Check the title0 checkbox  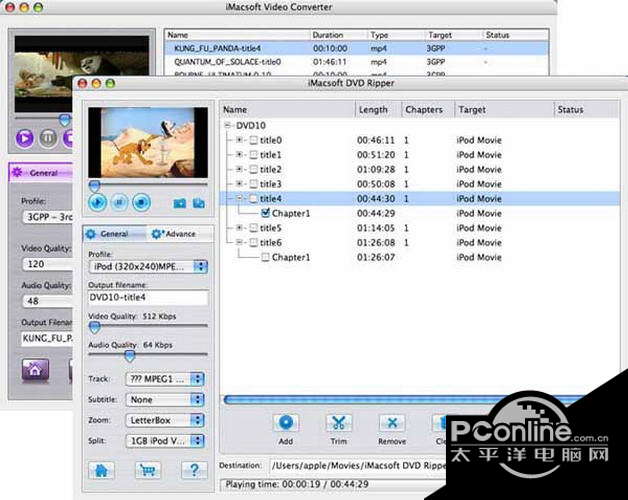click(254, 140)
